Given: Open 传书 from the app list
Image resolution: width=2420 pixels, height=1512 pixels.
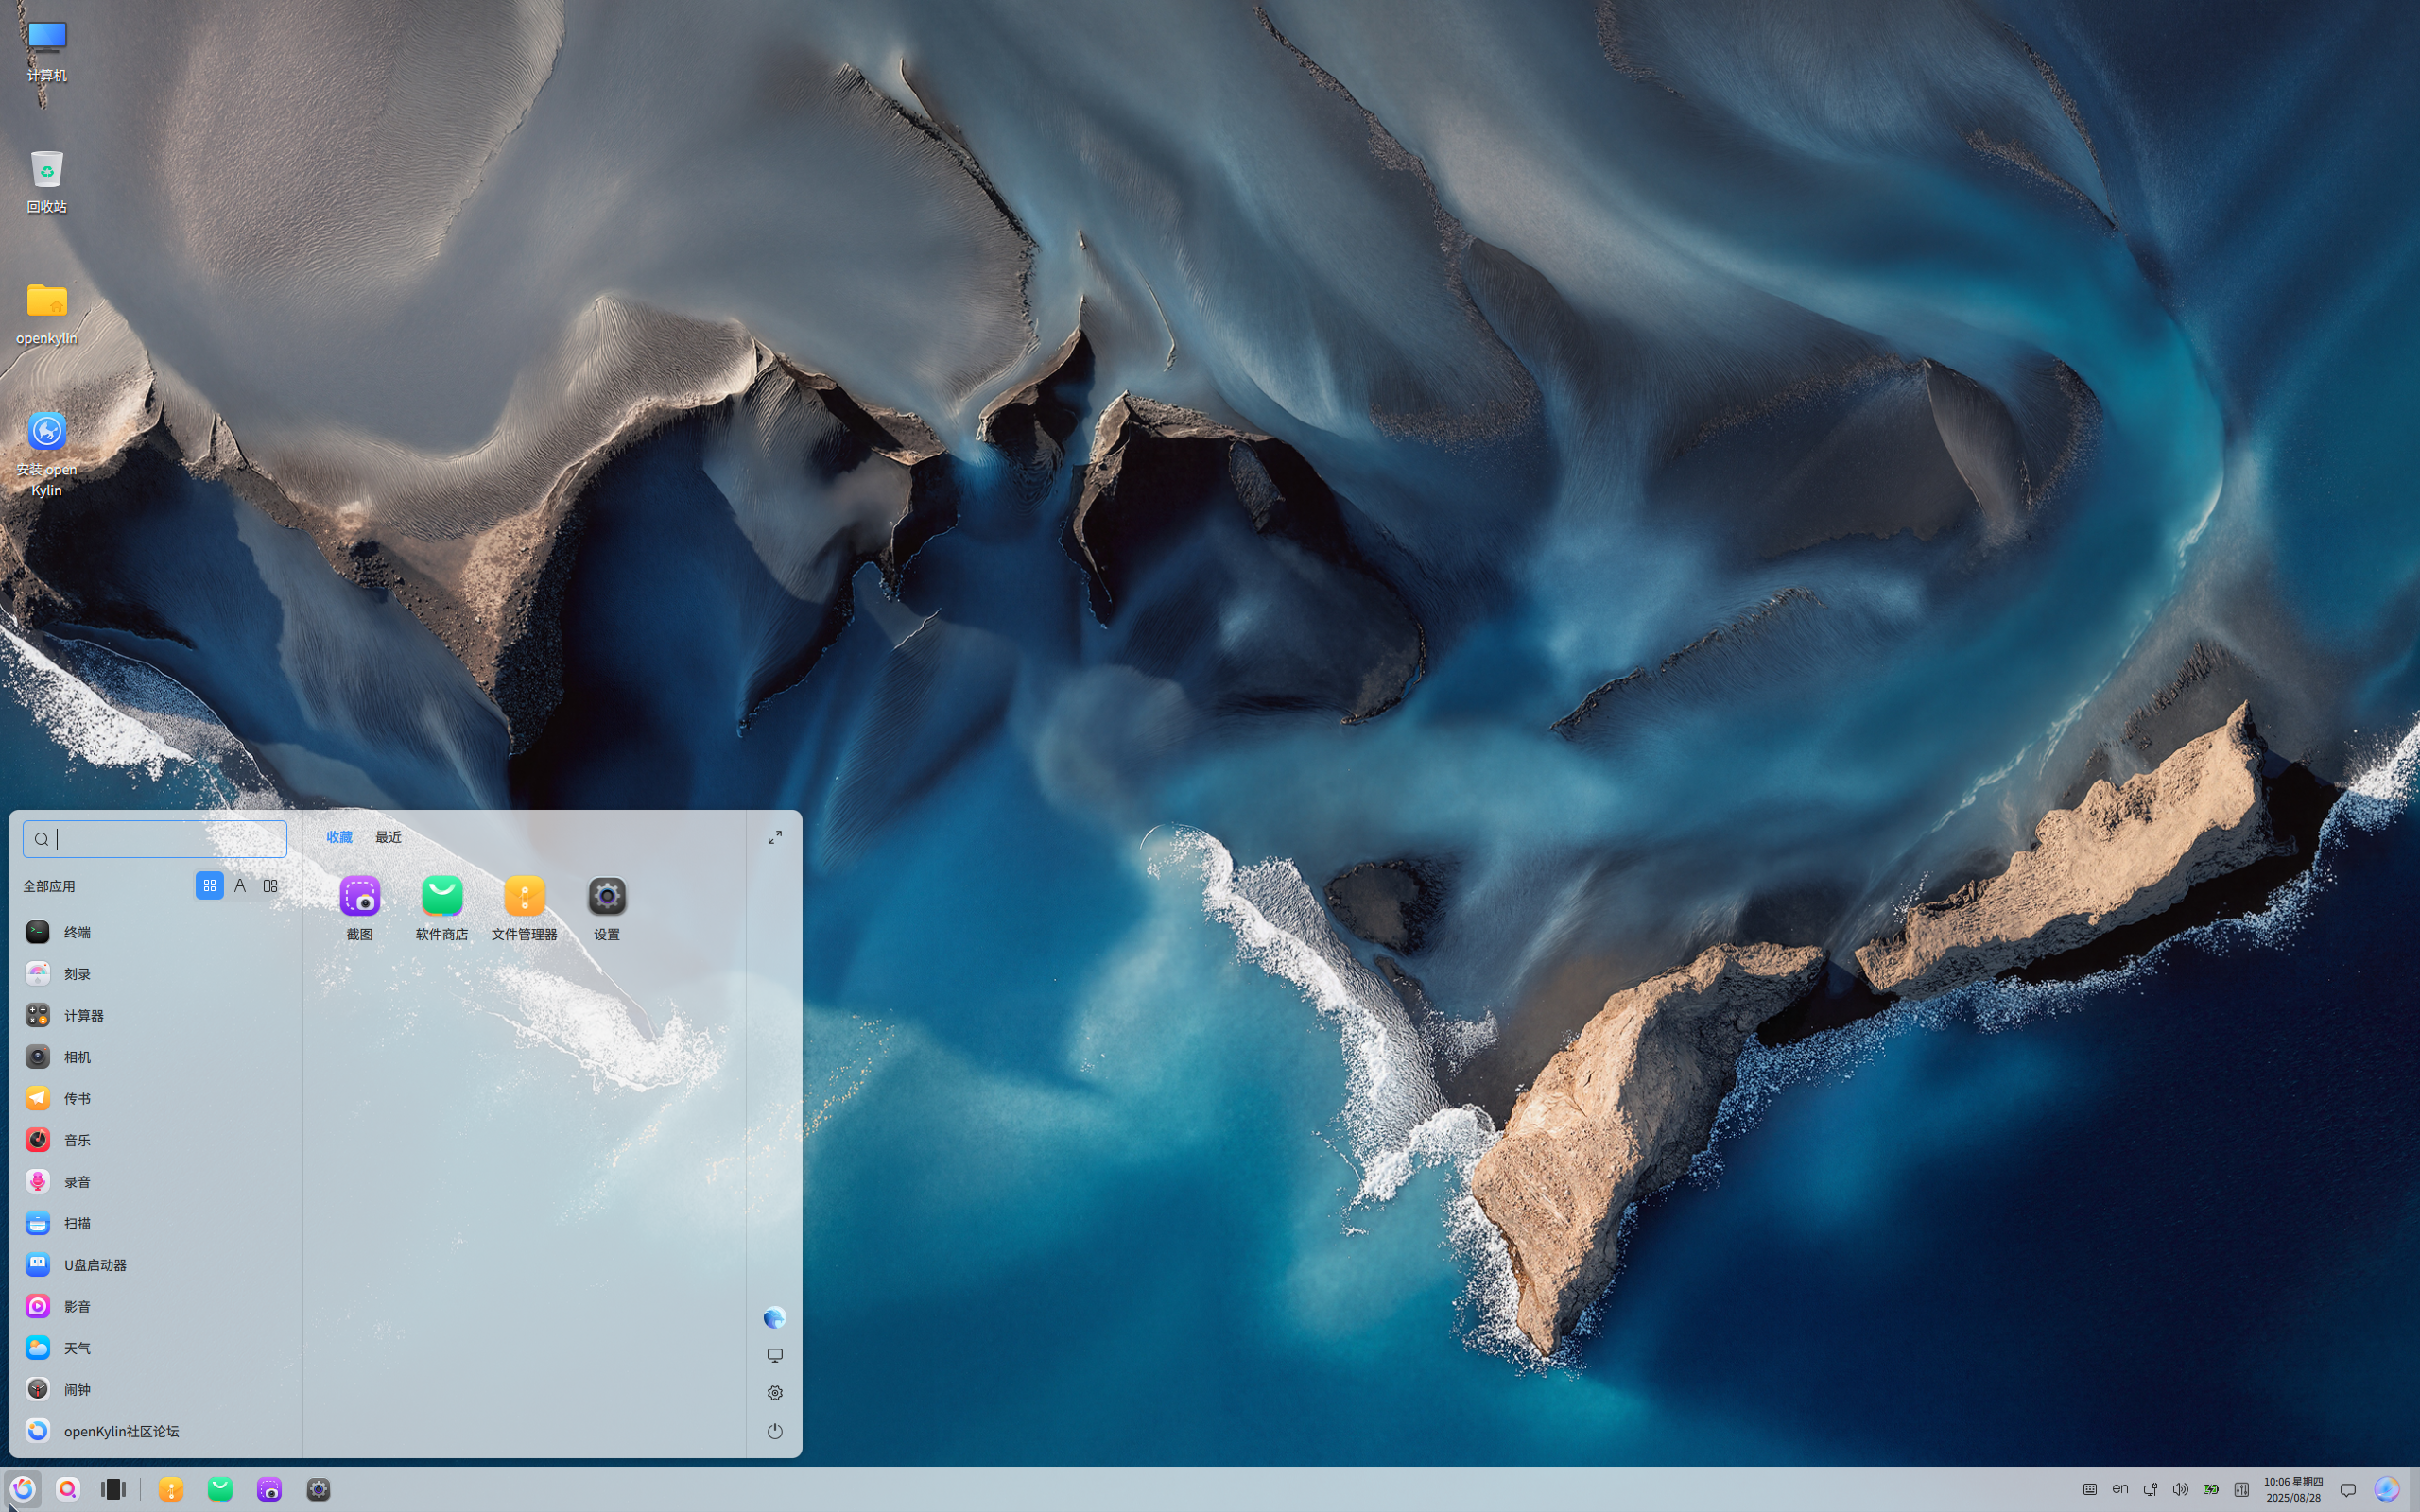Looking at the screenshot, I should pyautogui.click(x=155, y=1098).
